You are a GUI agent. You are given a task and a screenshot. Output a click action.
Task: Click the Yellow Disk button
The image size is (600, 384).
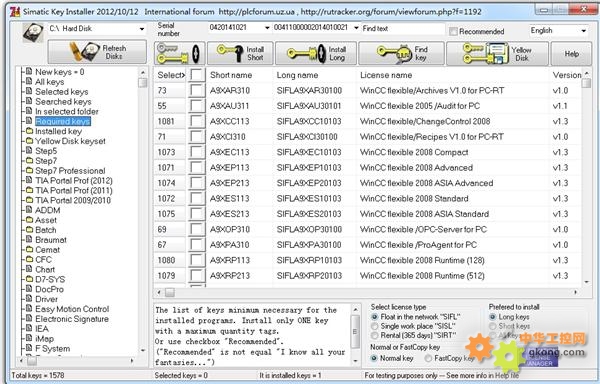(x=497, y=53)
